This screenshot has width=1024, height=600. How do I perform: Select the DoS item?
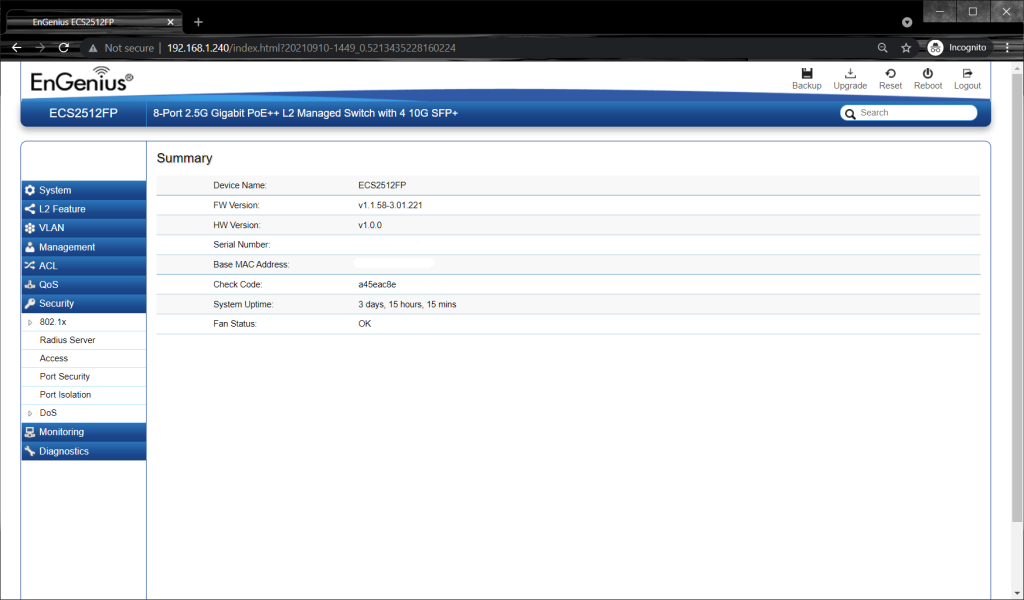(48, 413)
